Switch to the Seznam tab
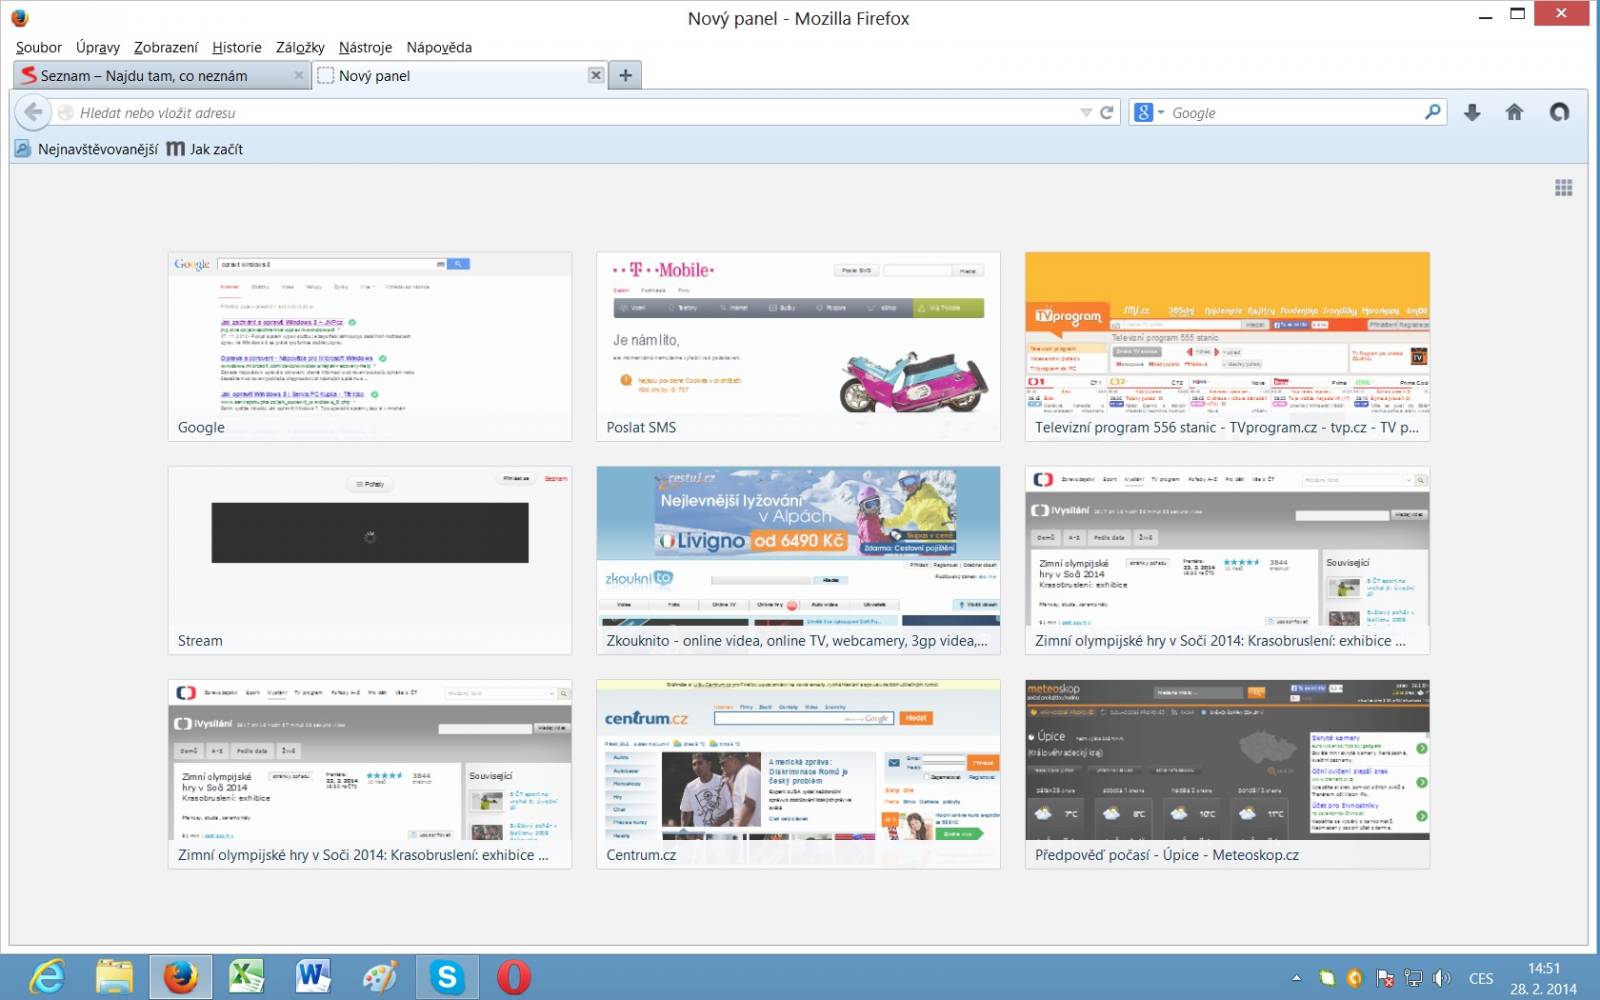1600x1000 pixels. [x=161, y=75]
